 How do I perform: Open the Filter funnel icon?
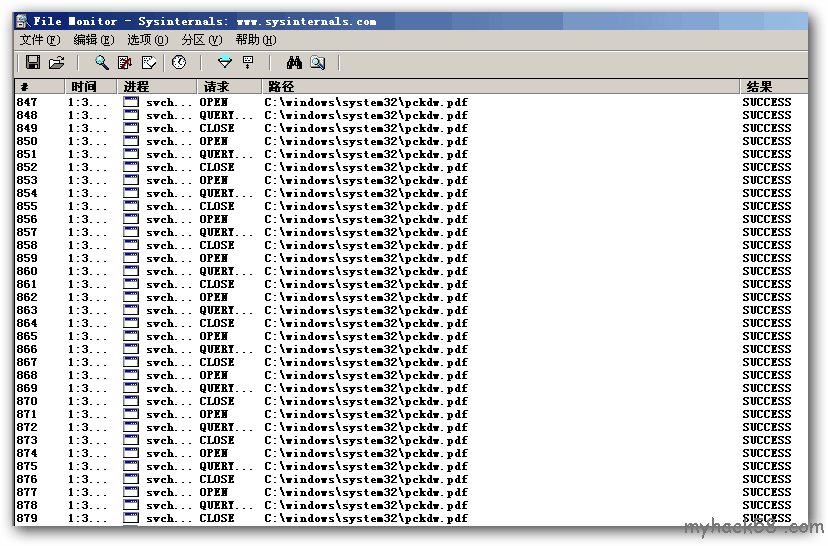[x=225, y=63]
